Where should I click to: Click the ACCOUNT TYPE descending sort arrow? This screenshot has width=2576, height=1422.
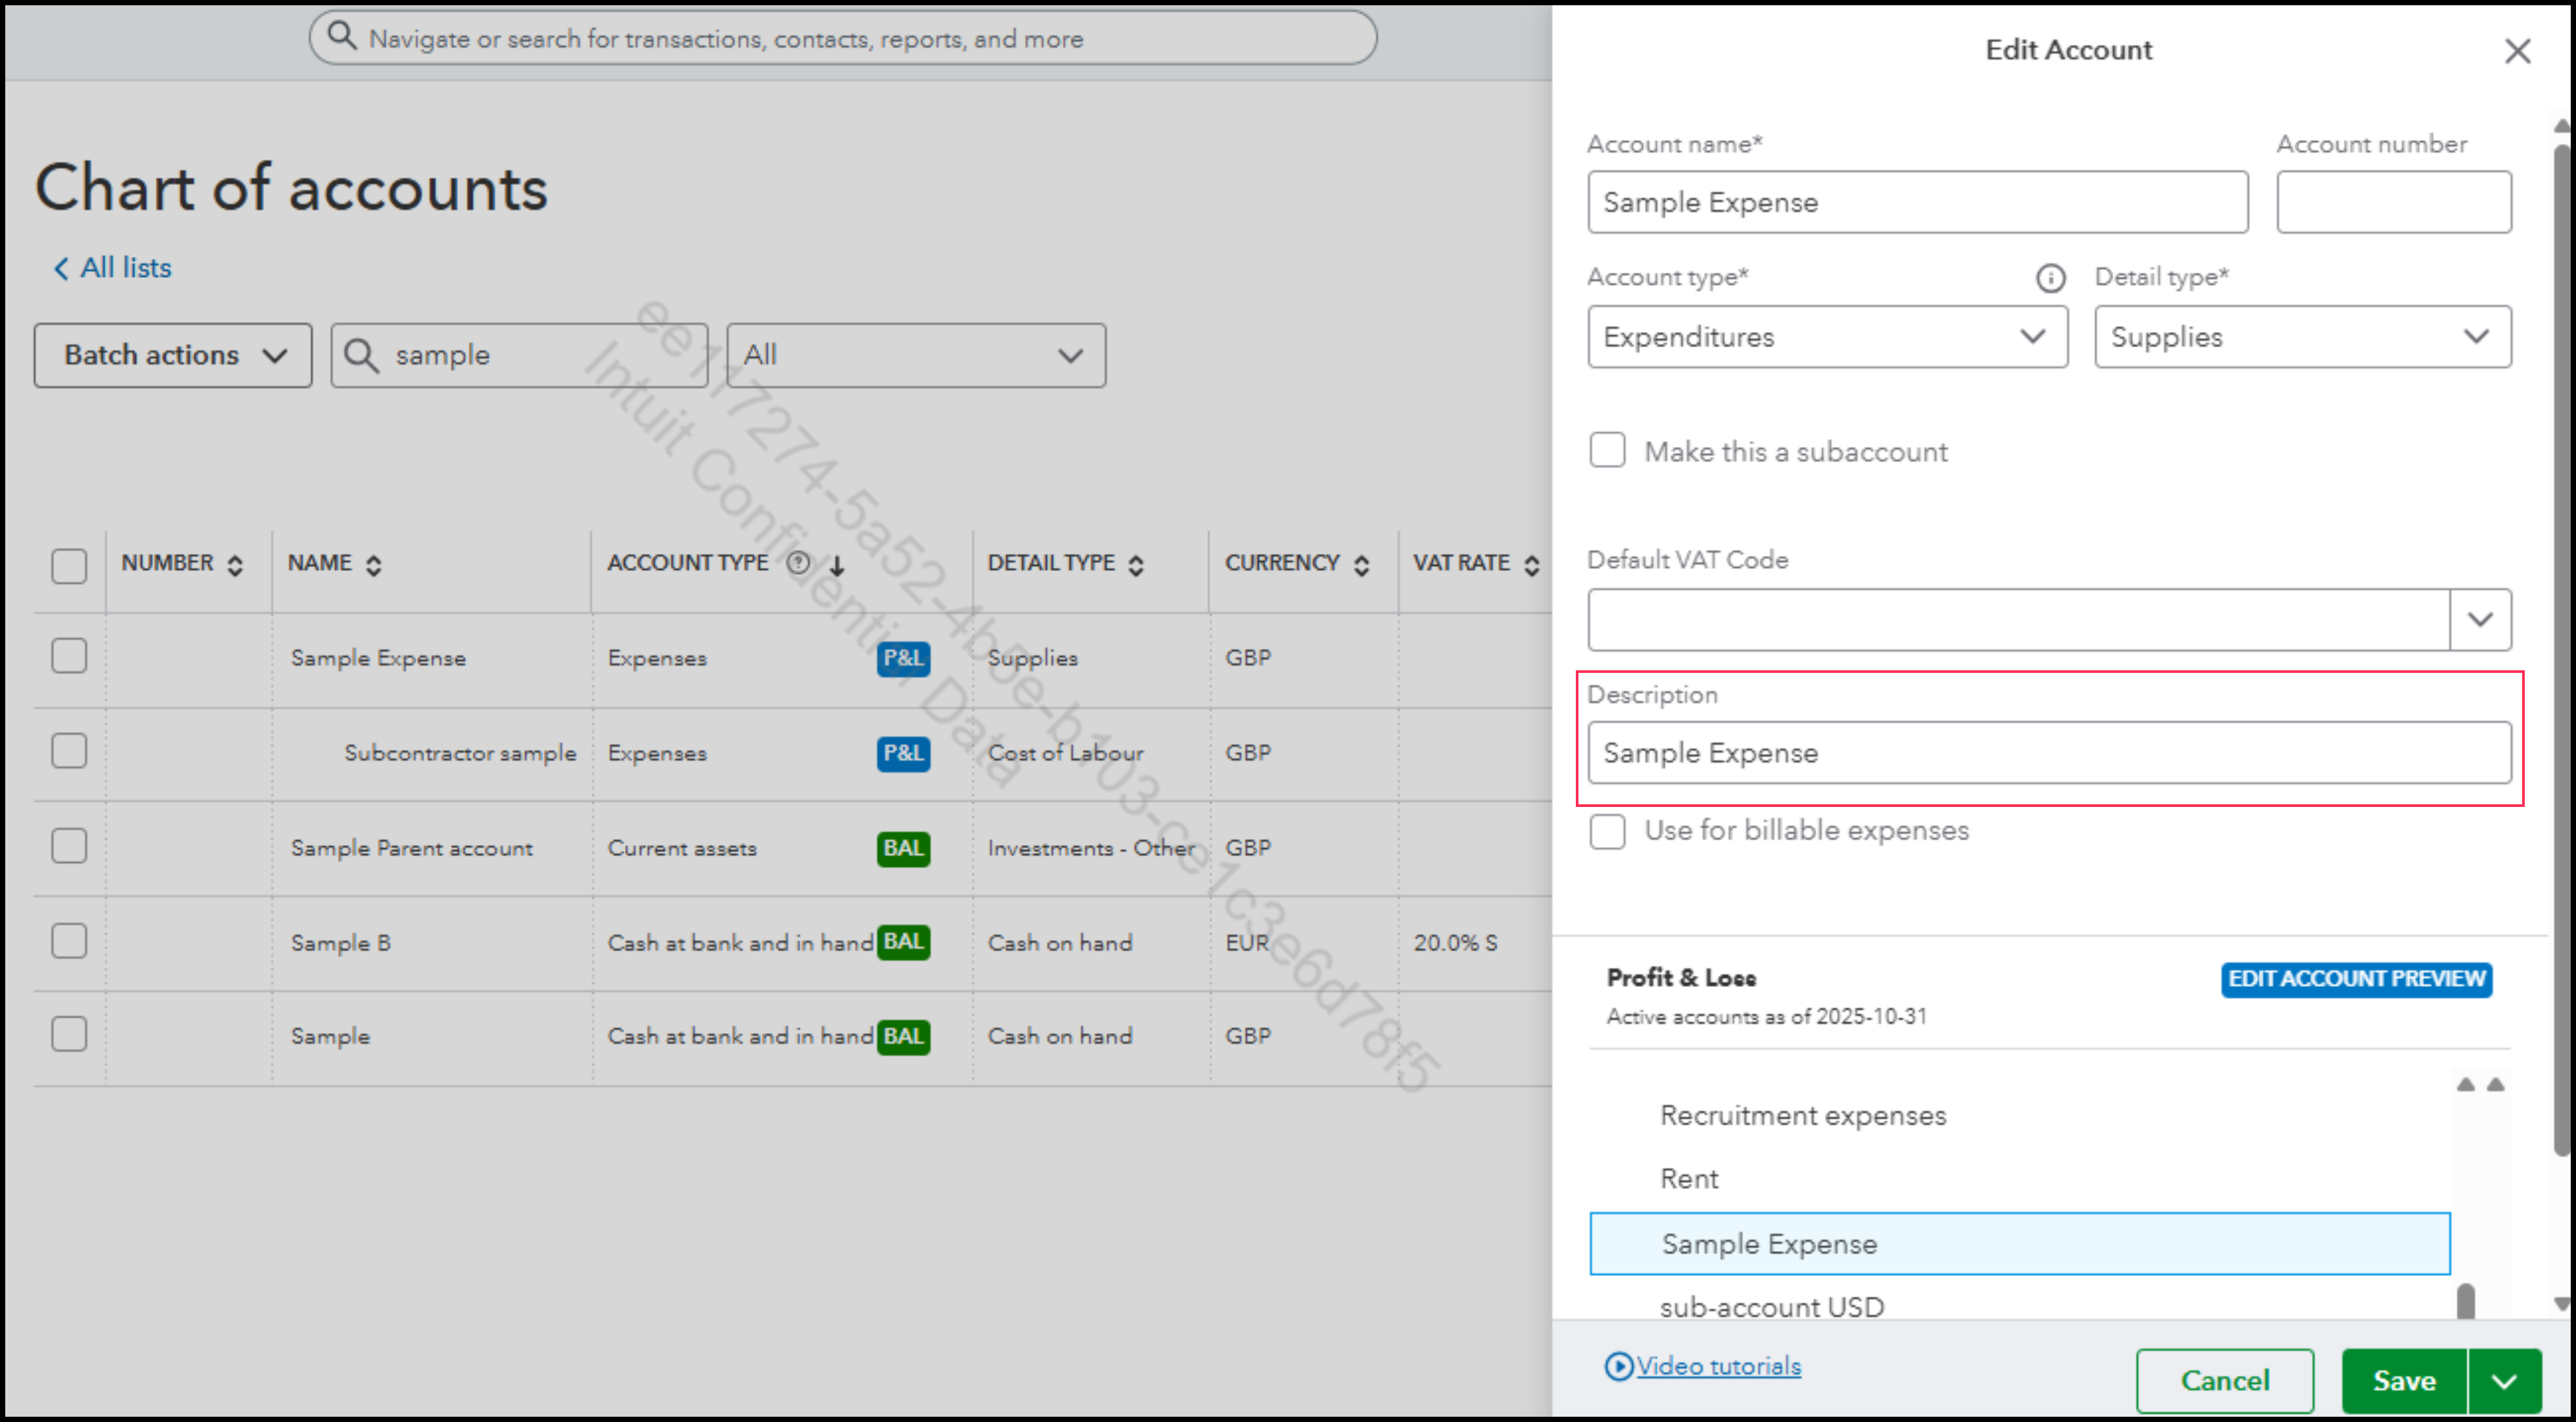click(x=837, y=565)
